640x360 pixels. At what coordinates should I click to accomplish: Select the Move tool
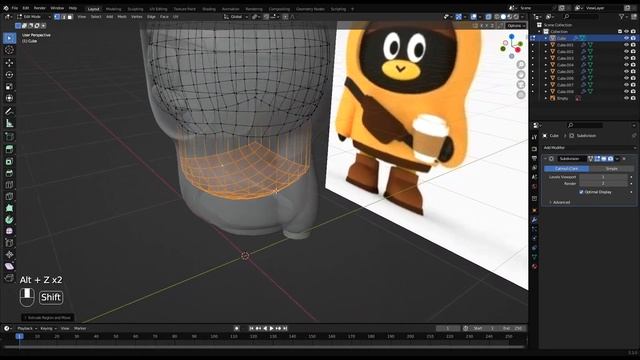[9, 63]
